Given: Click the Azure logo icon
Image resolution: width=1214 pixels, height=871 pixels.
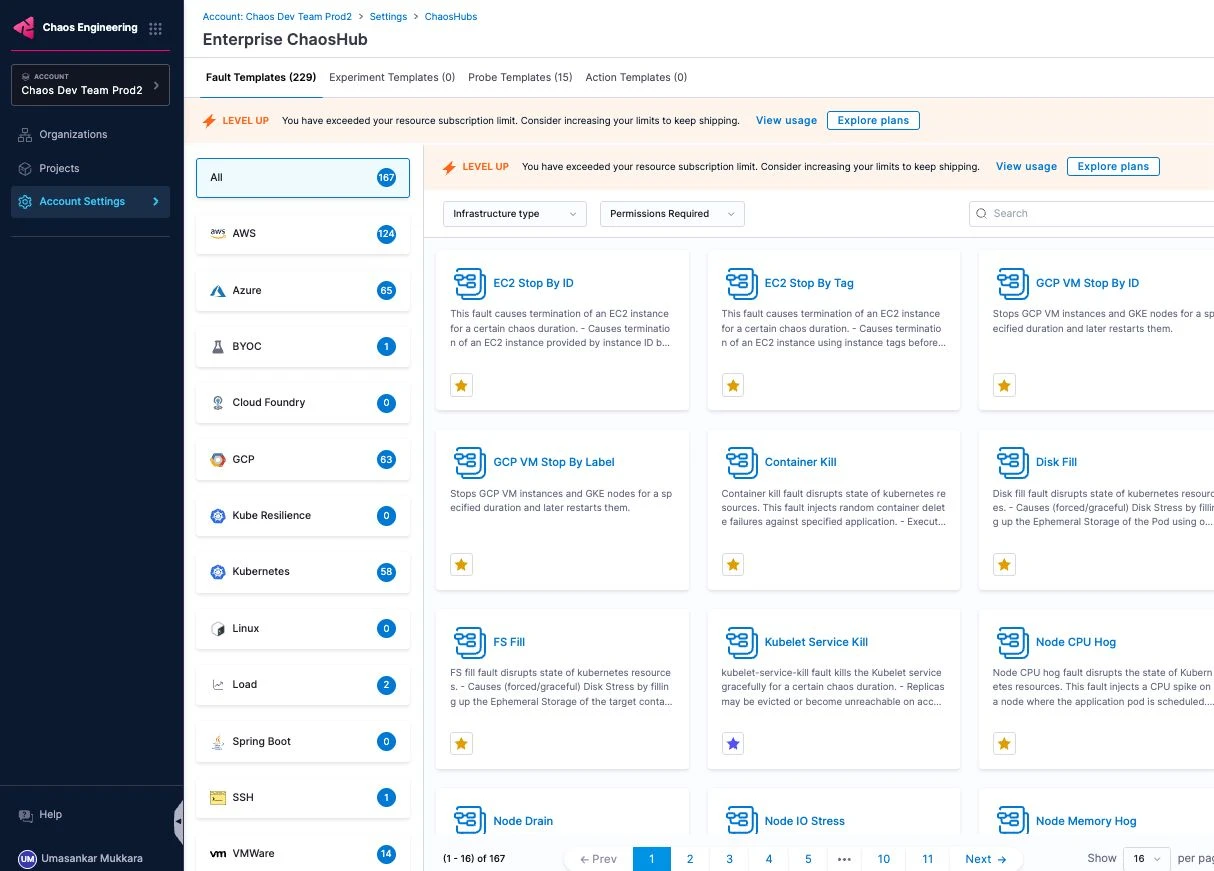Looking at the screenshot, I should click(218, 290).
